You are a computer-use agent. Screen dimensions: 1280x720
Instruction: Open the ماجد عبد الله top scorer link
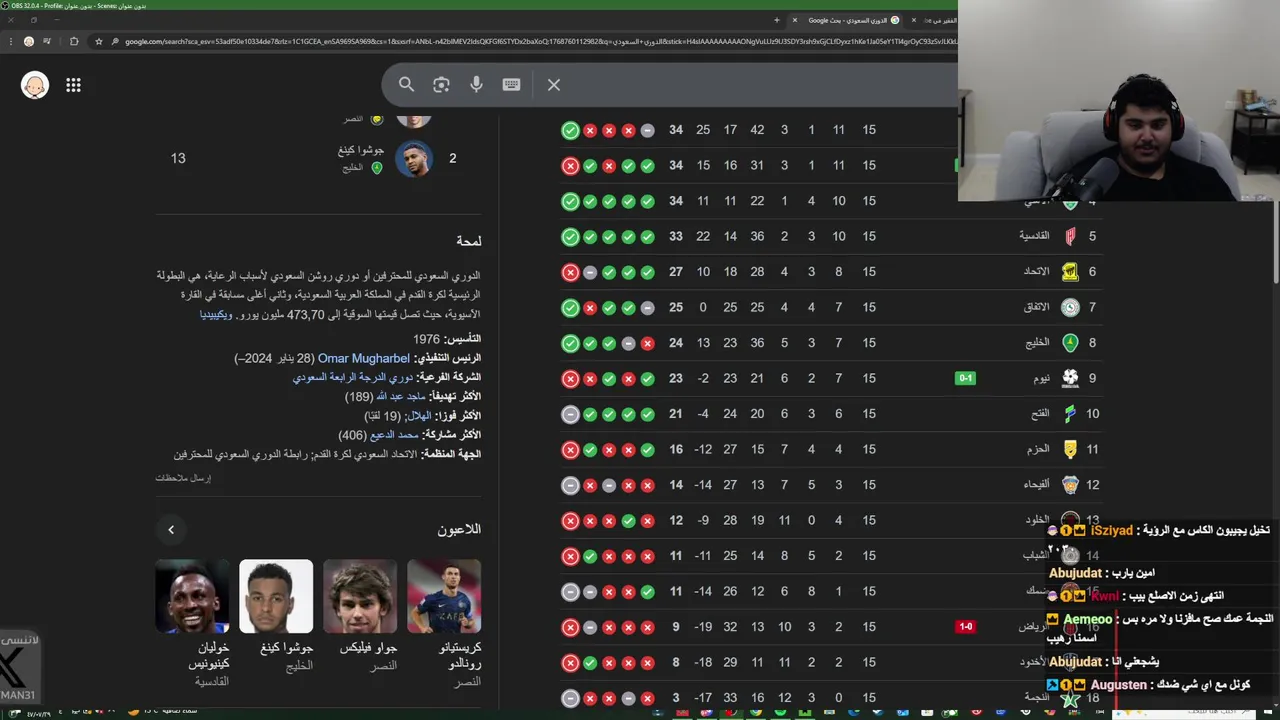click(x=400, y=397)
